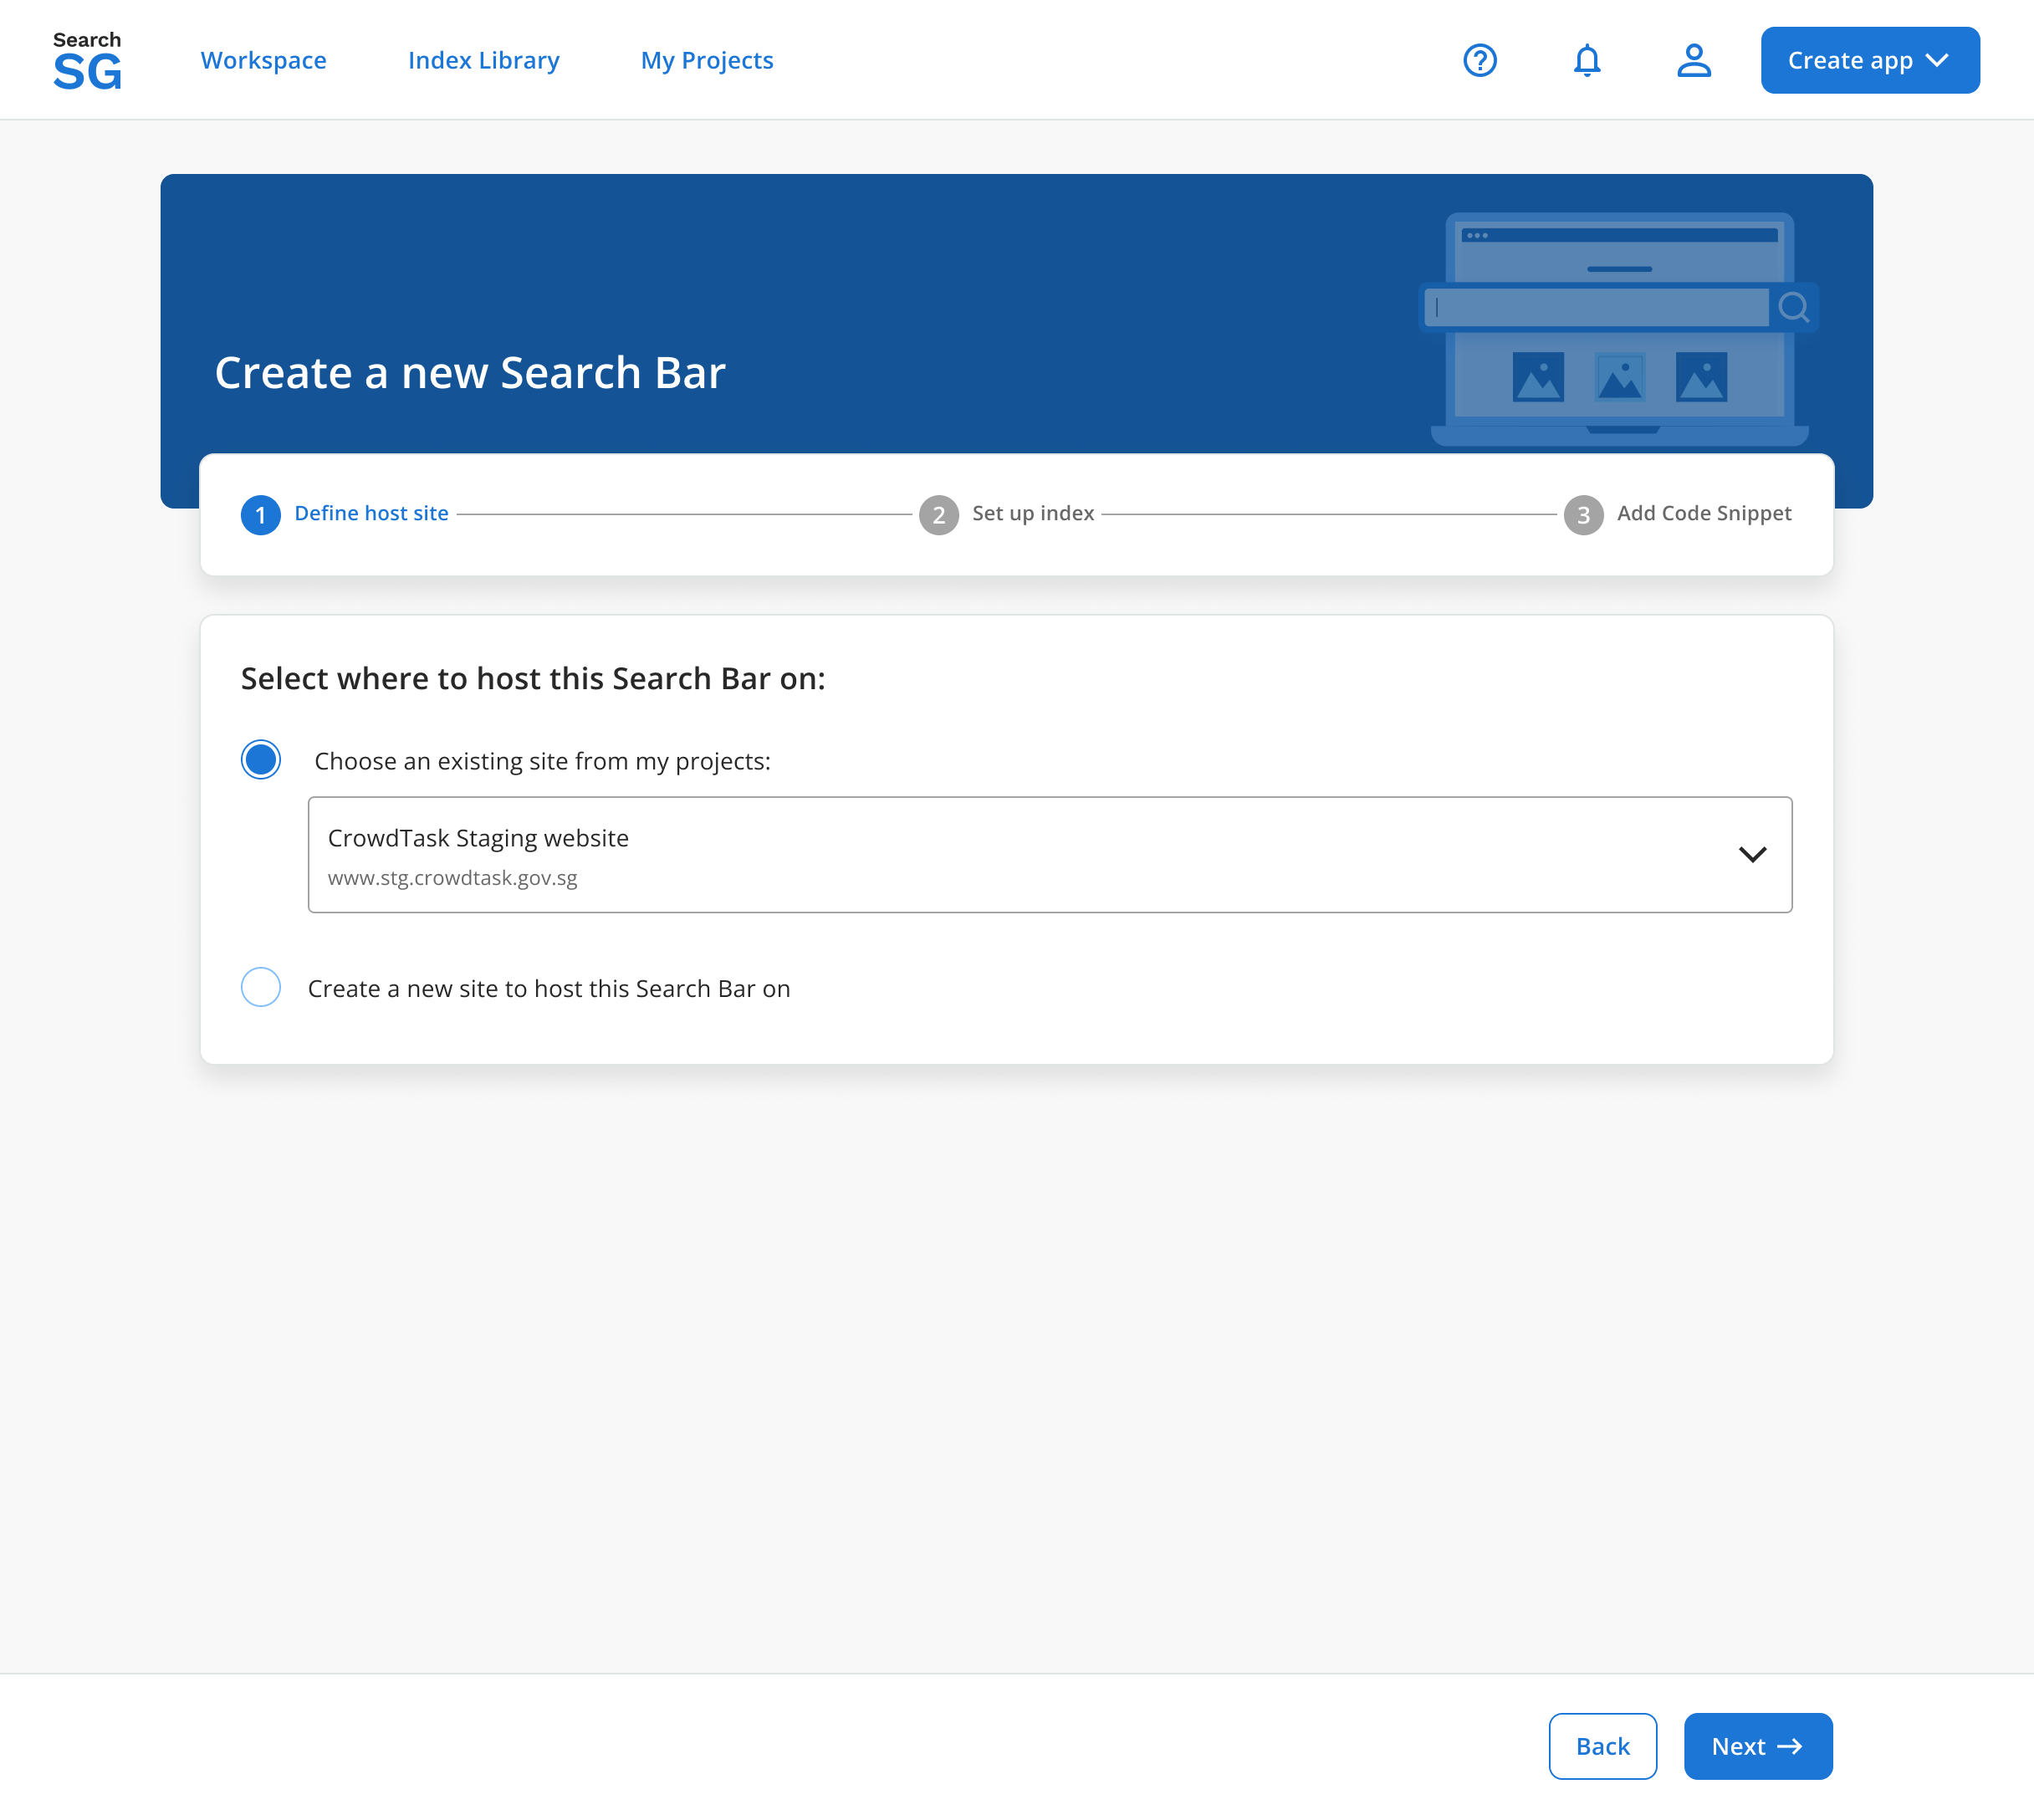
Task: Select 'Create a new site' radio button
Action: 260,987
